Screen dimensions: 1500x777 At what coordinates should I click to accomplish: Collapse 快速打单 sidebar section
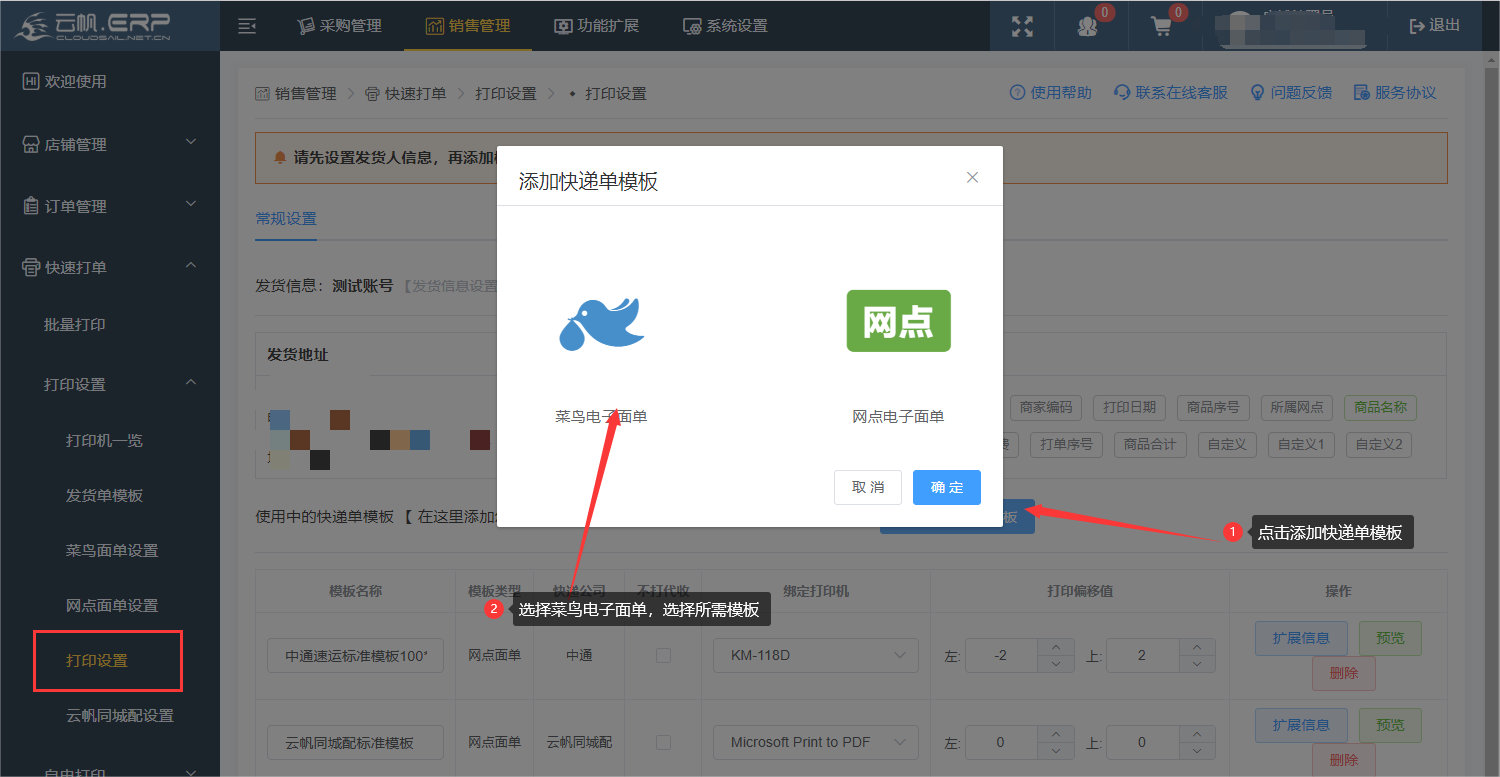coord(110,267)
